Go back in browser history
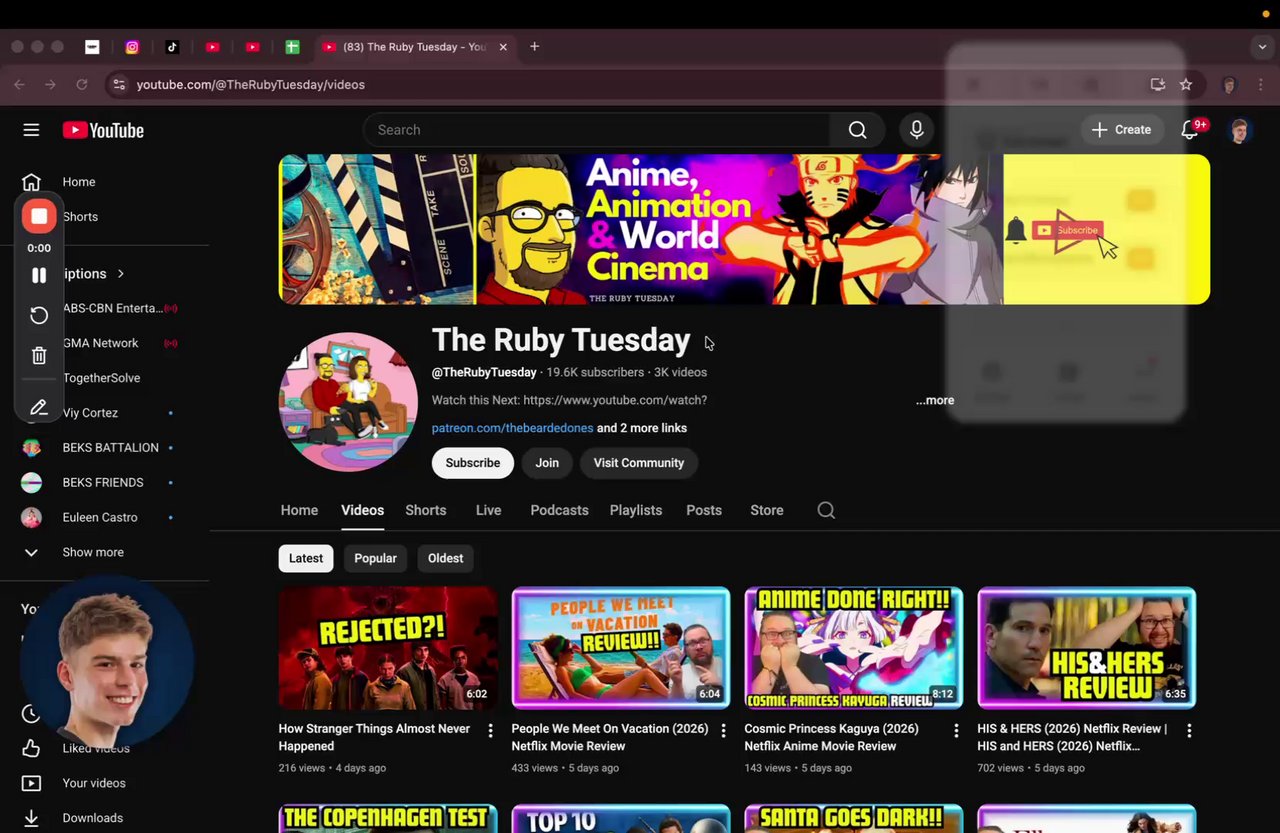Viewport: 1280px width, 833px height. tap(19, 85)
